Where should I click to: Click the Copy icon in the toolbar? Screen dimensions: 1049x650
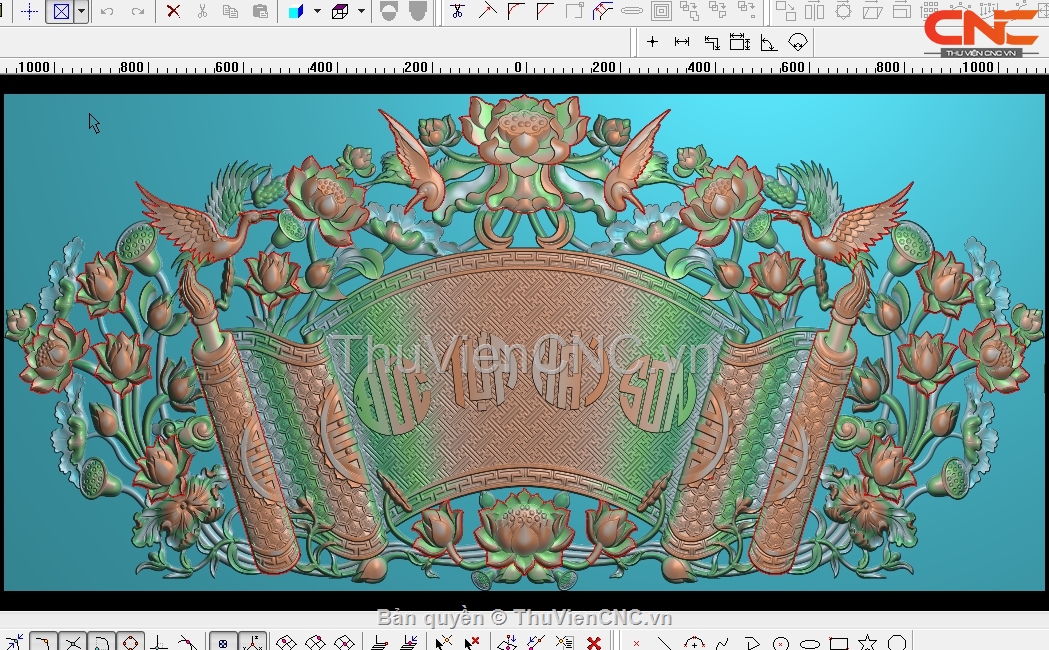[230, 12]
